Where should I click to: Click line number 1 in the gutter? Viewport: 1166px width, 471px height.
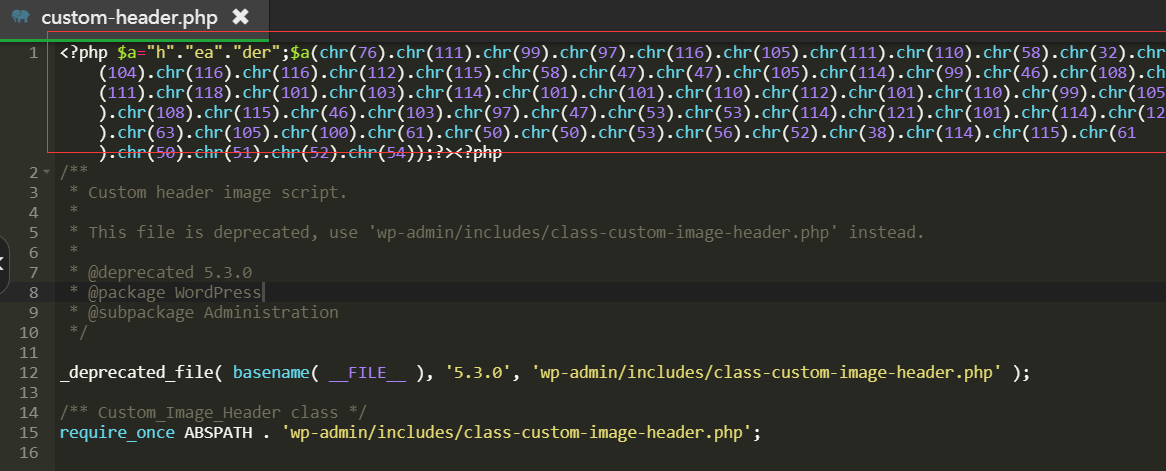coord(33,53)
